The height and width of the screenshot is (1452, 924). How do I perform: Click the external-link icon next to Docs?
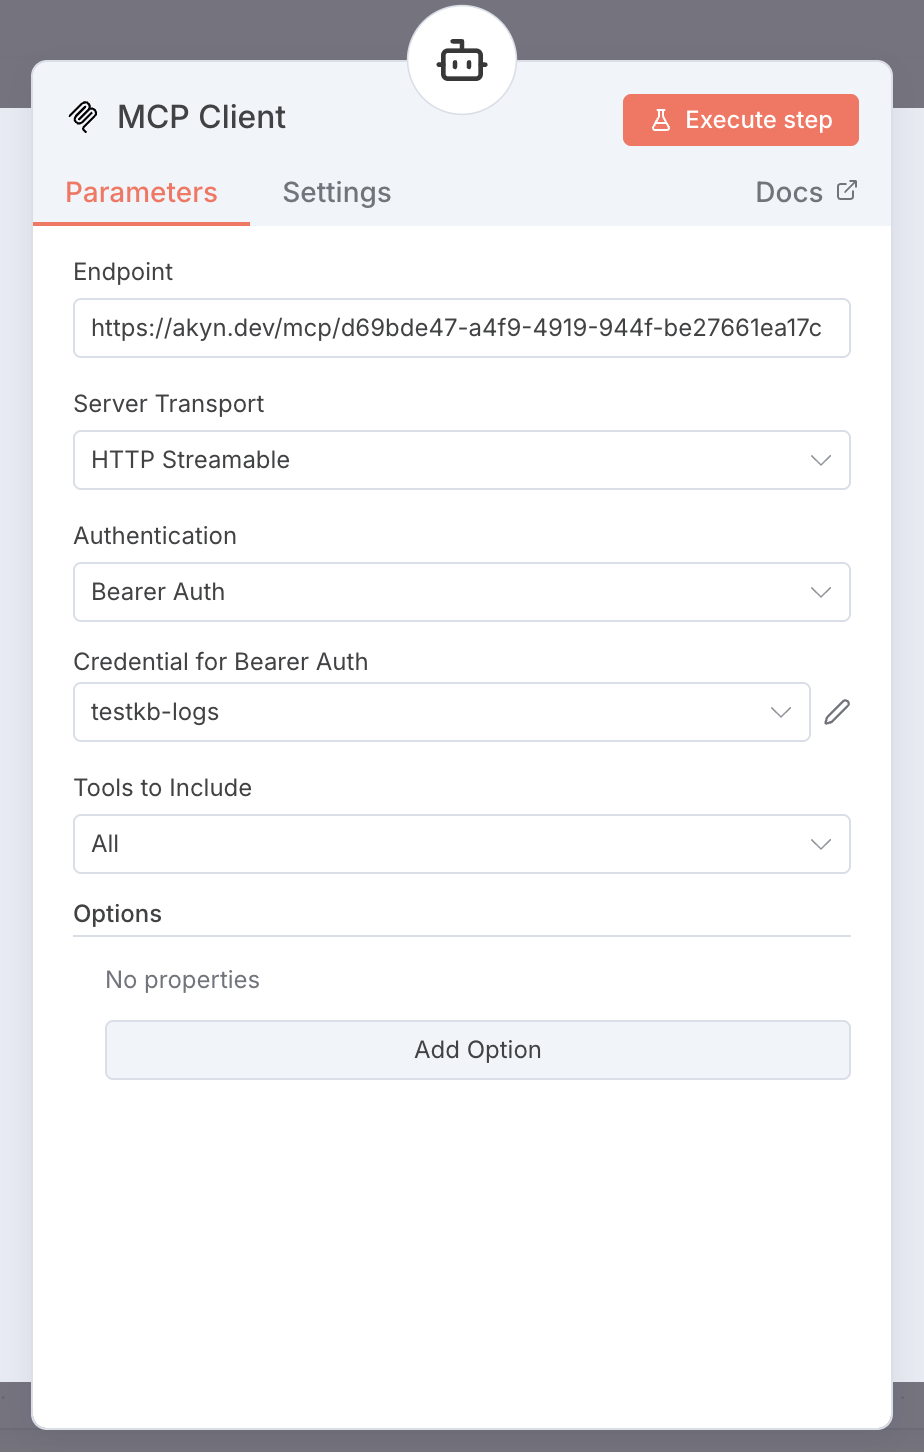(x=848, y=190)
